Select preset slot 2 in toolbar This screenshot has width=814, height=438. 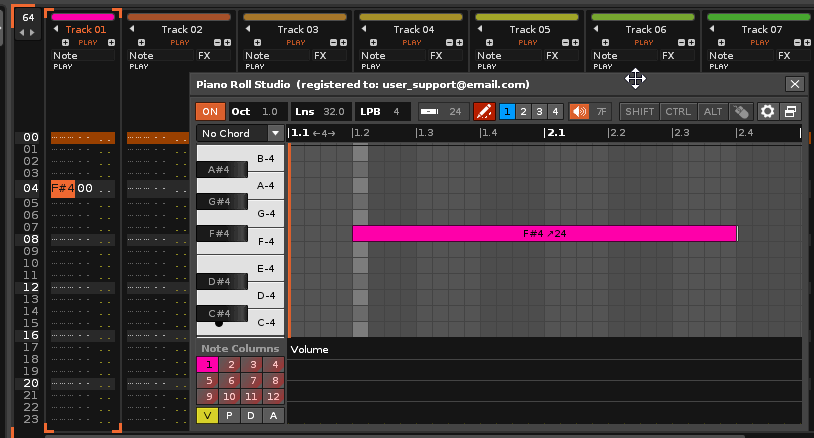tap(523, 112)
